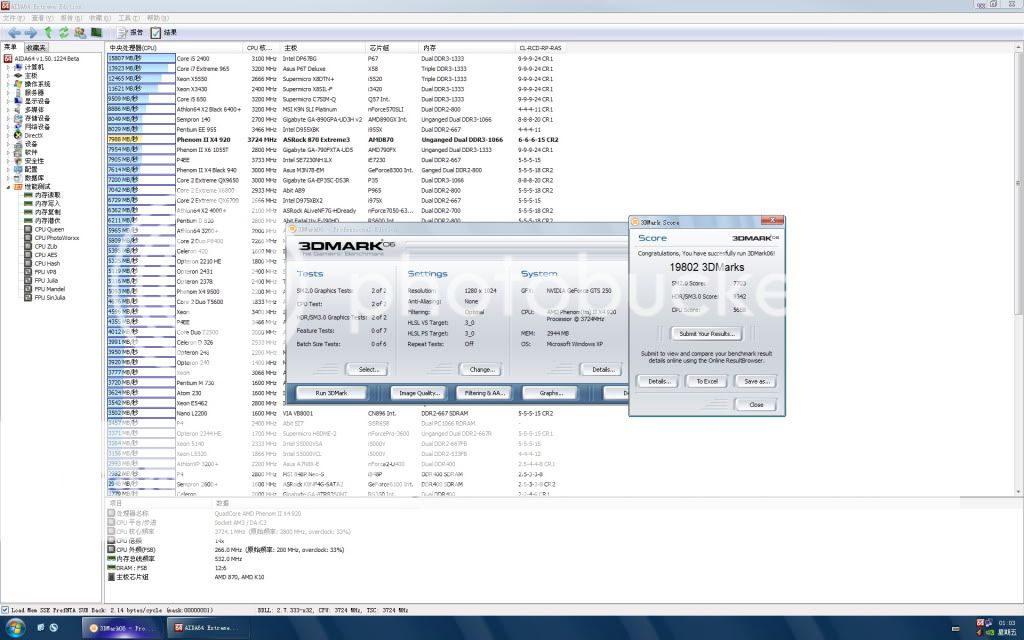Screen dimensions: 1024x640
Task: Switch to the 收藏夹 favorites tab
Action: point(36,47)
